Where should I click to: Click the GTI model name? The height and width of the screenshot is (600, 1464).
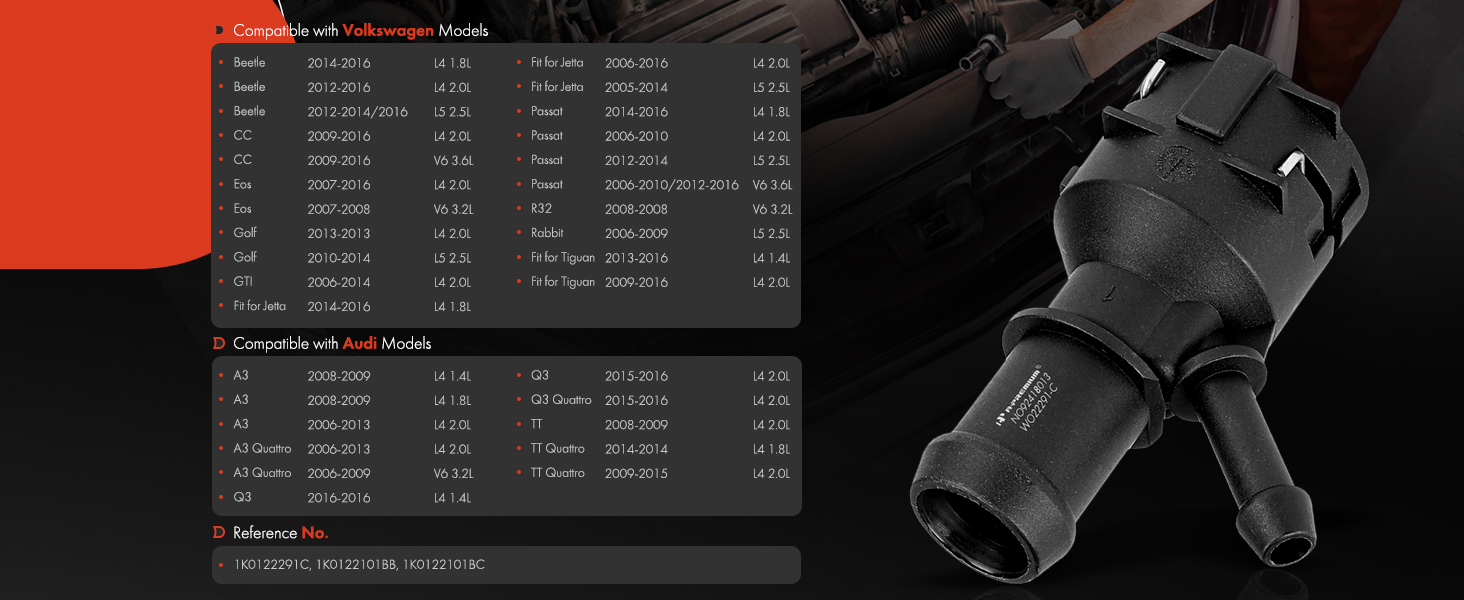[243, 282]
